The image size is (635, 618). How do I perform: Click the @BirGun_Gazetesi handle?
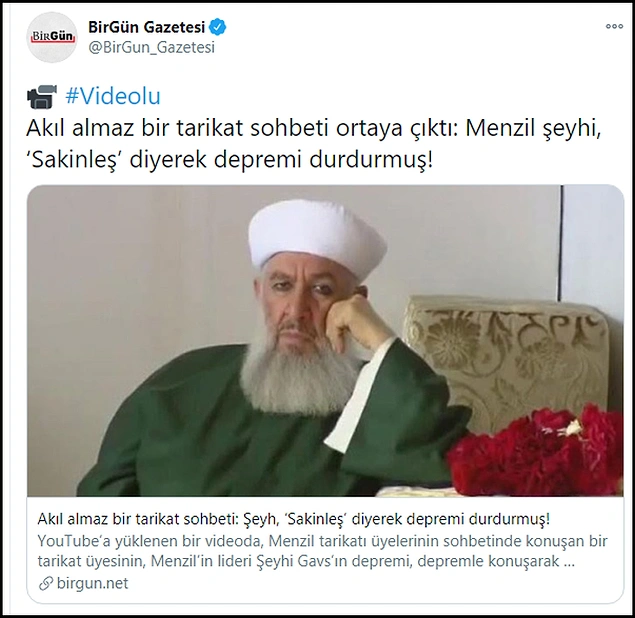click(151, 47)
